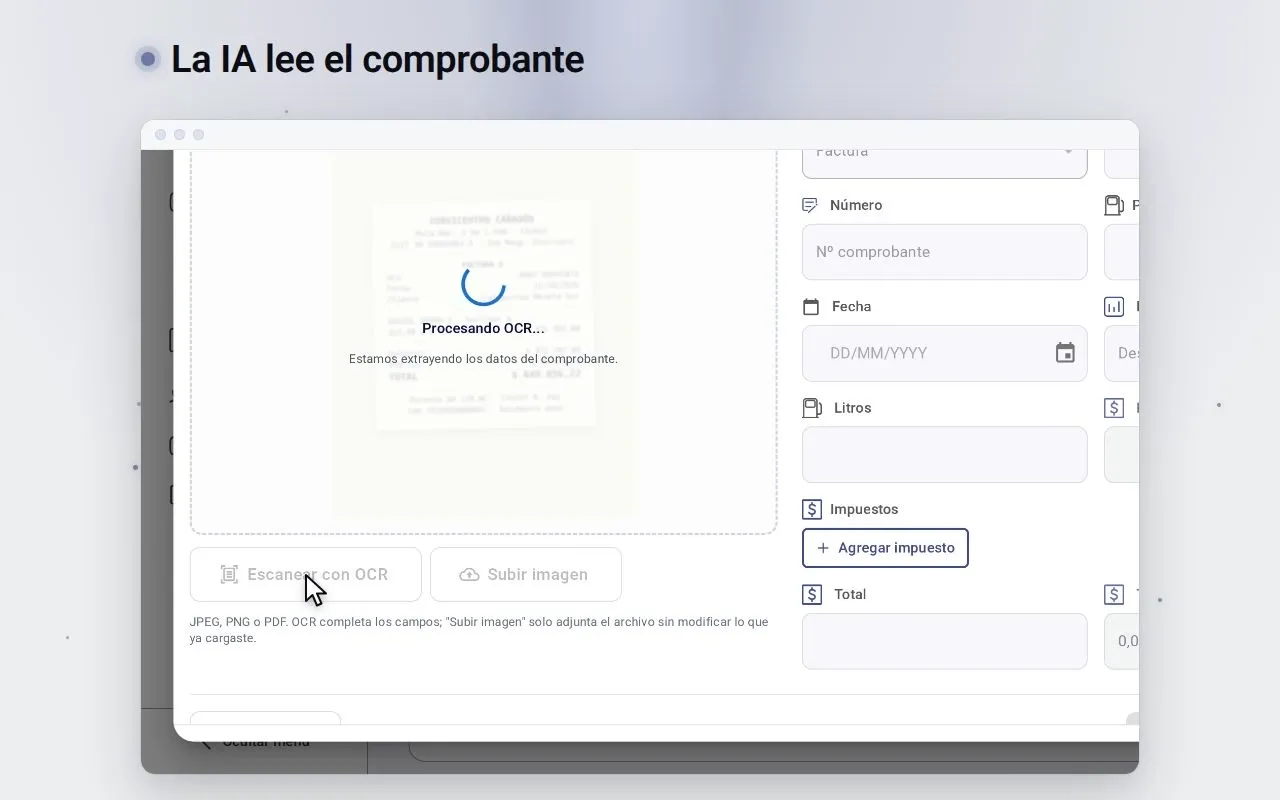Click the dollar icon beside Impuestos
This screenshot has height=800, width=1280.
click(x=812, y=509)
